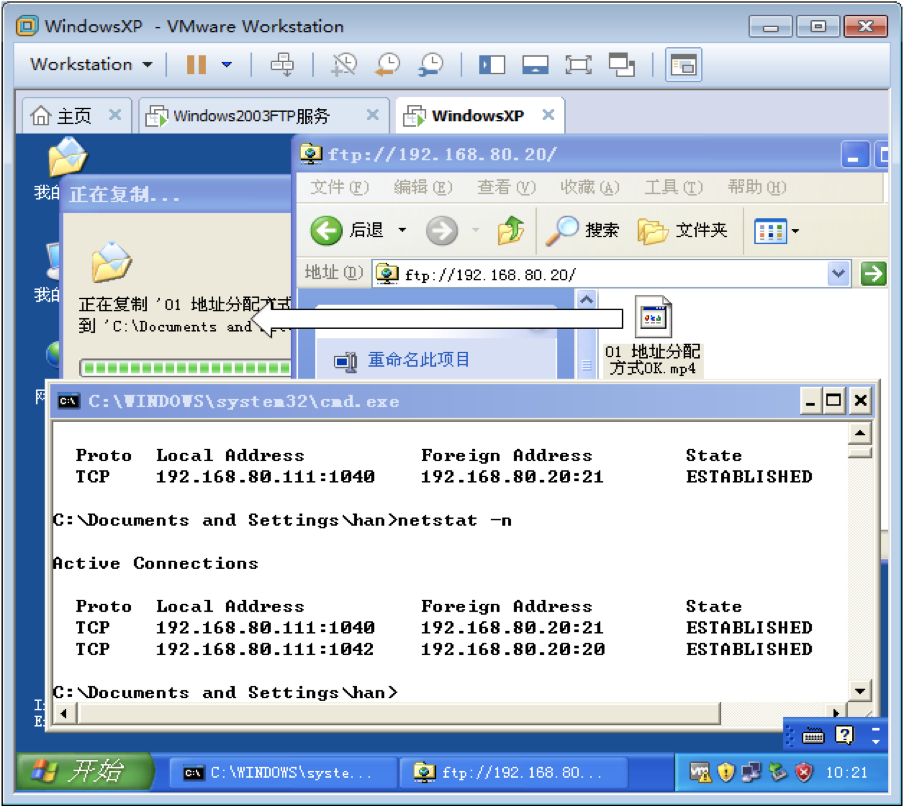This screenshot has height=806, width=904.
Task: Open the 帮助(H) menu
Action: click(756, 187)
